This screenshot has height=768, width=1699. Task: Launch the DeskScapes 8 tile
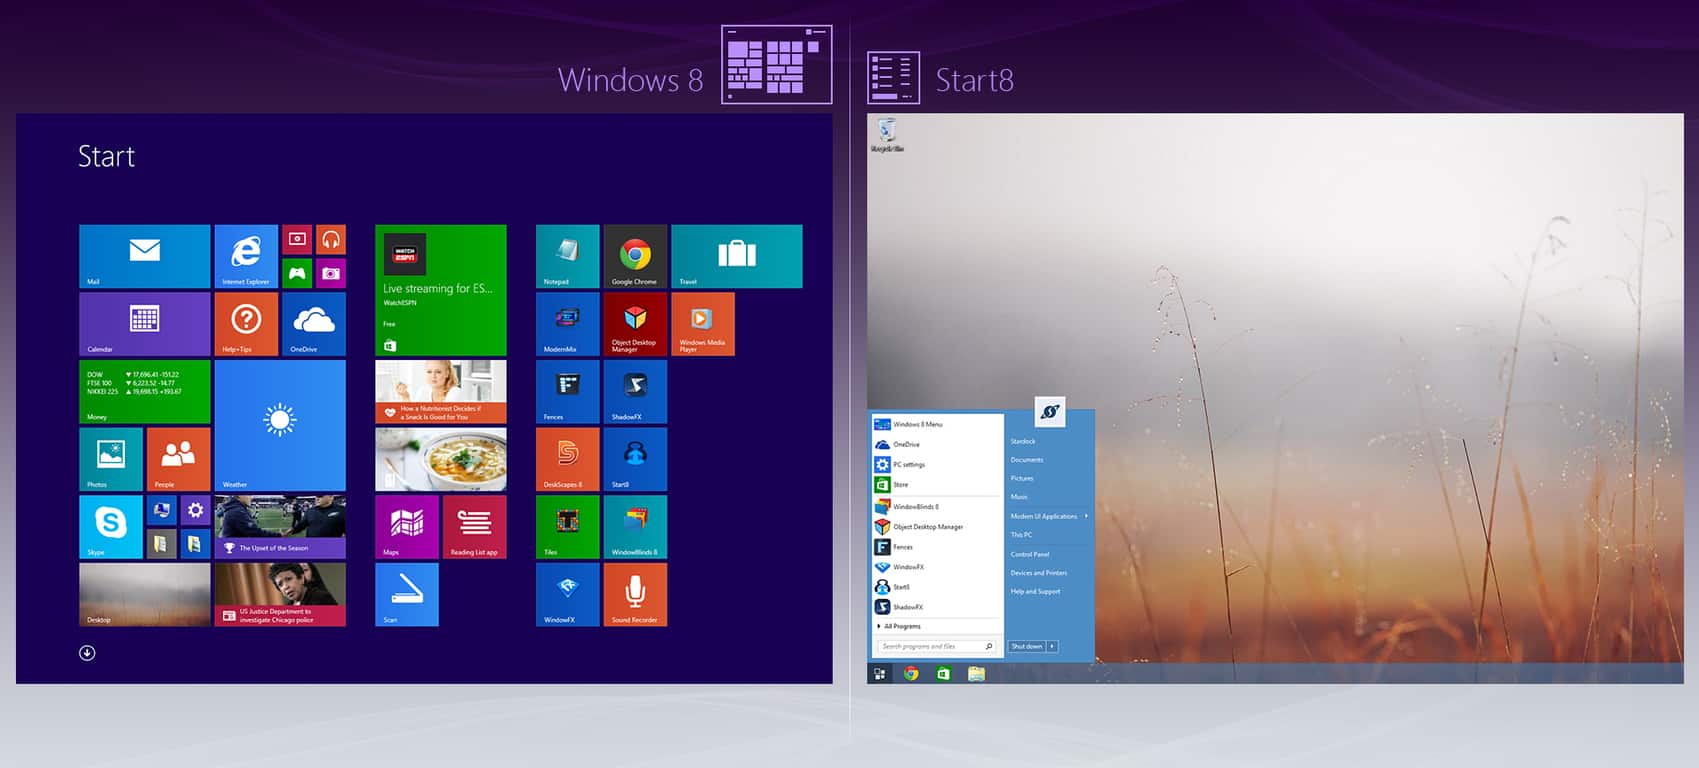[x=568, y=459]
